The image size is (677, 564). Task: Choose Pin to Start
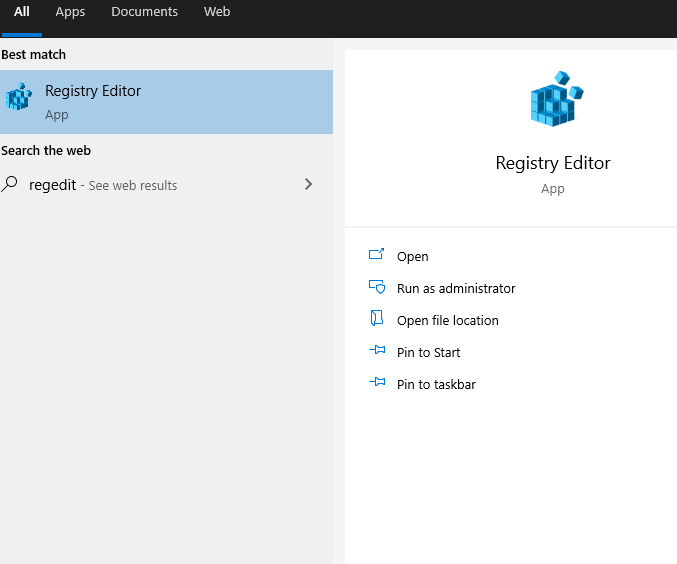[x=428, y=352]
